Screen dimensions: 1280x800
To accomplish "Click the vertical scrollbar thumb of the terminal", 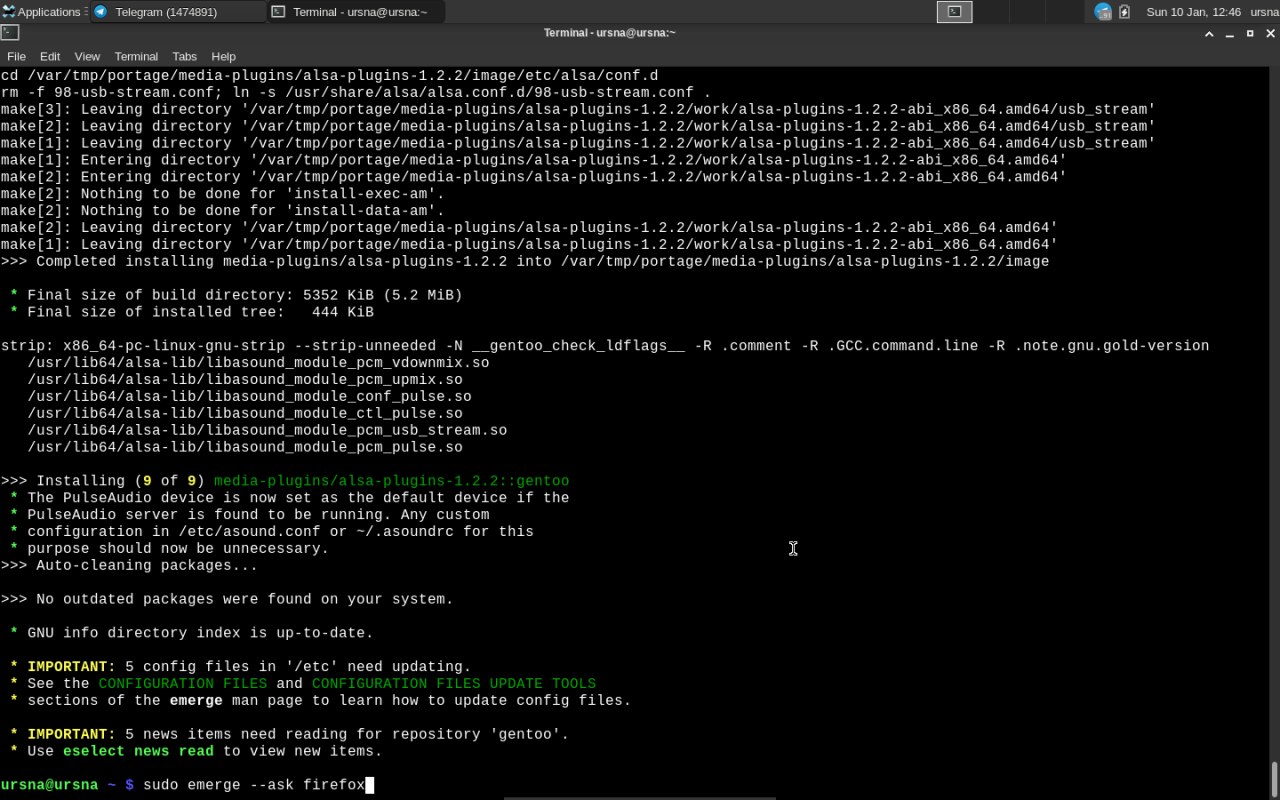I will tap(1274, 778).
